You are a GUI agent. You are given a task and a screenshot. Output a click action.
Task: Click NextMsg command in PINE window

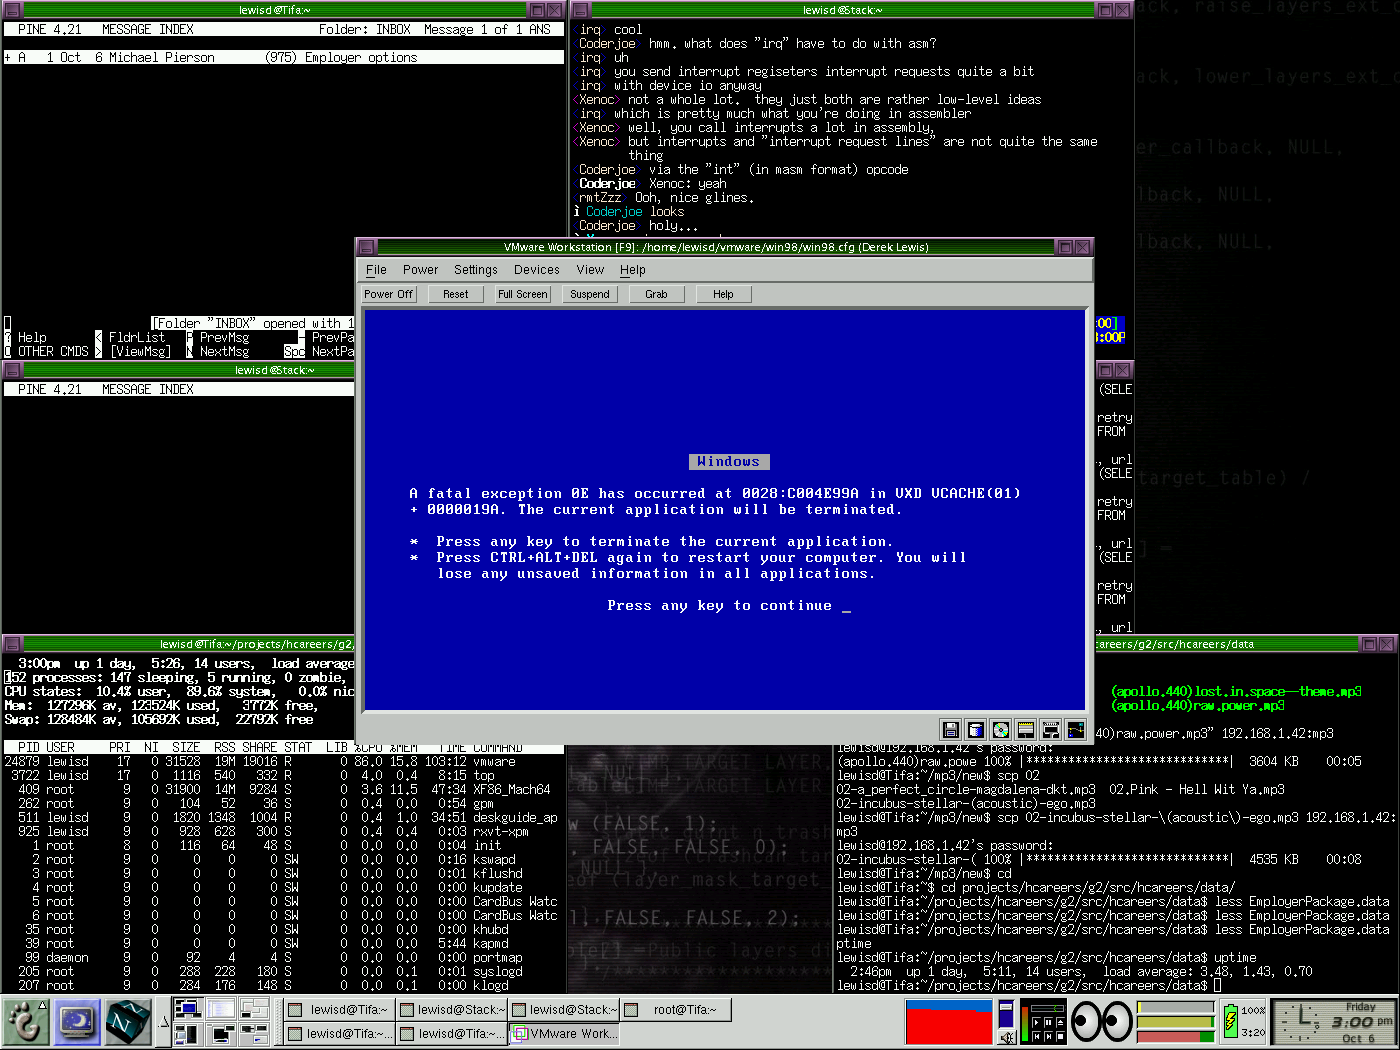(224, 351)
